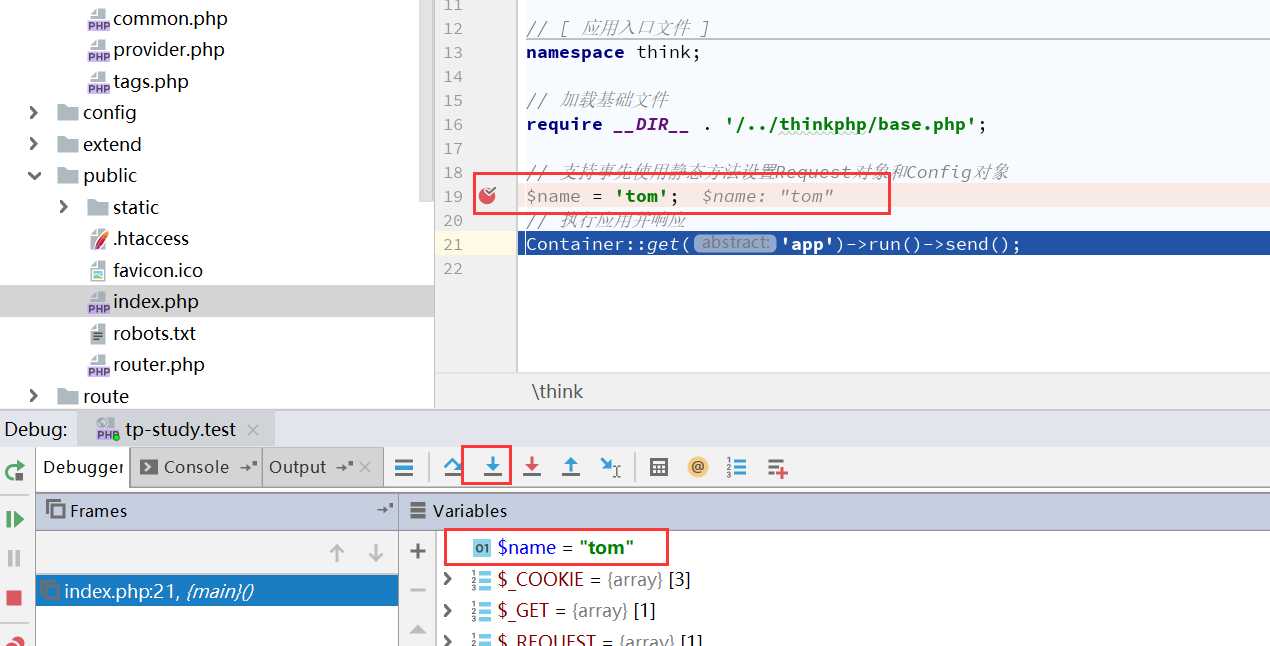
Task: Place cursor on namespace think line
Action: pyautogui.click(x=614, y=52)
